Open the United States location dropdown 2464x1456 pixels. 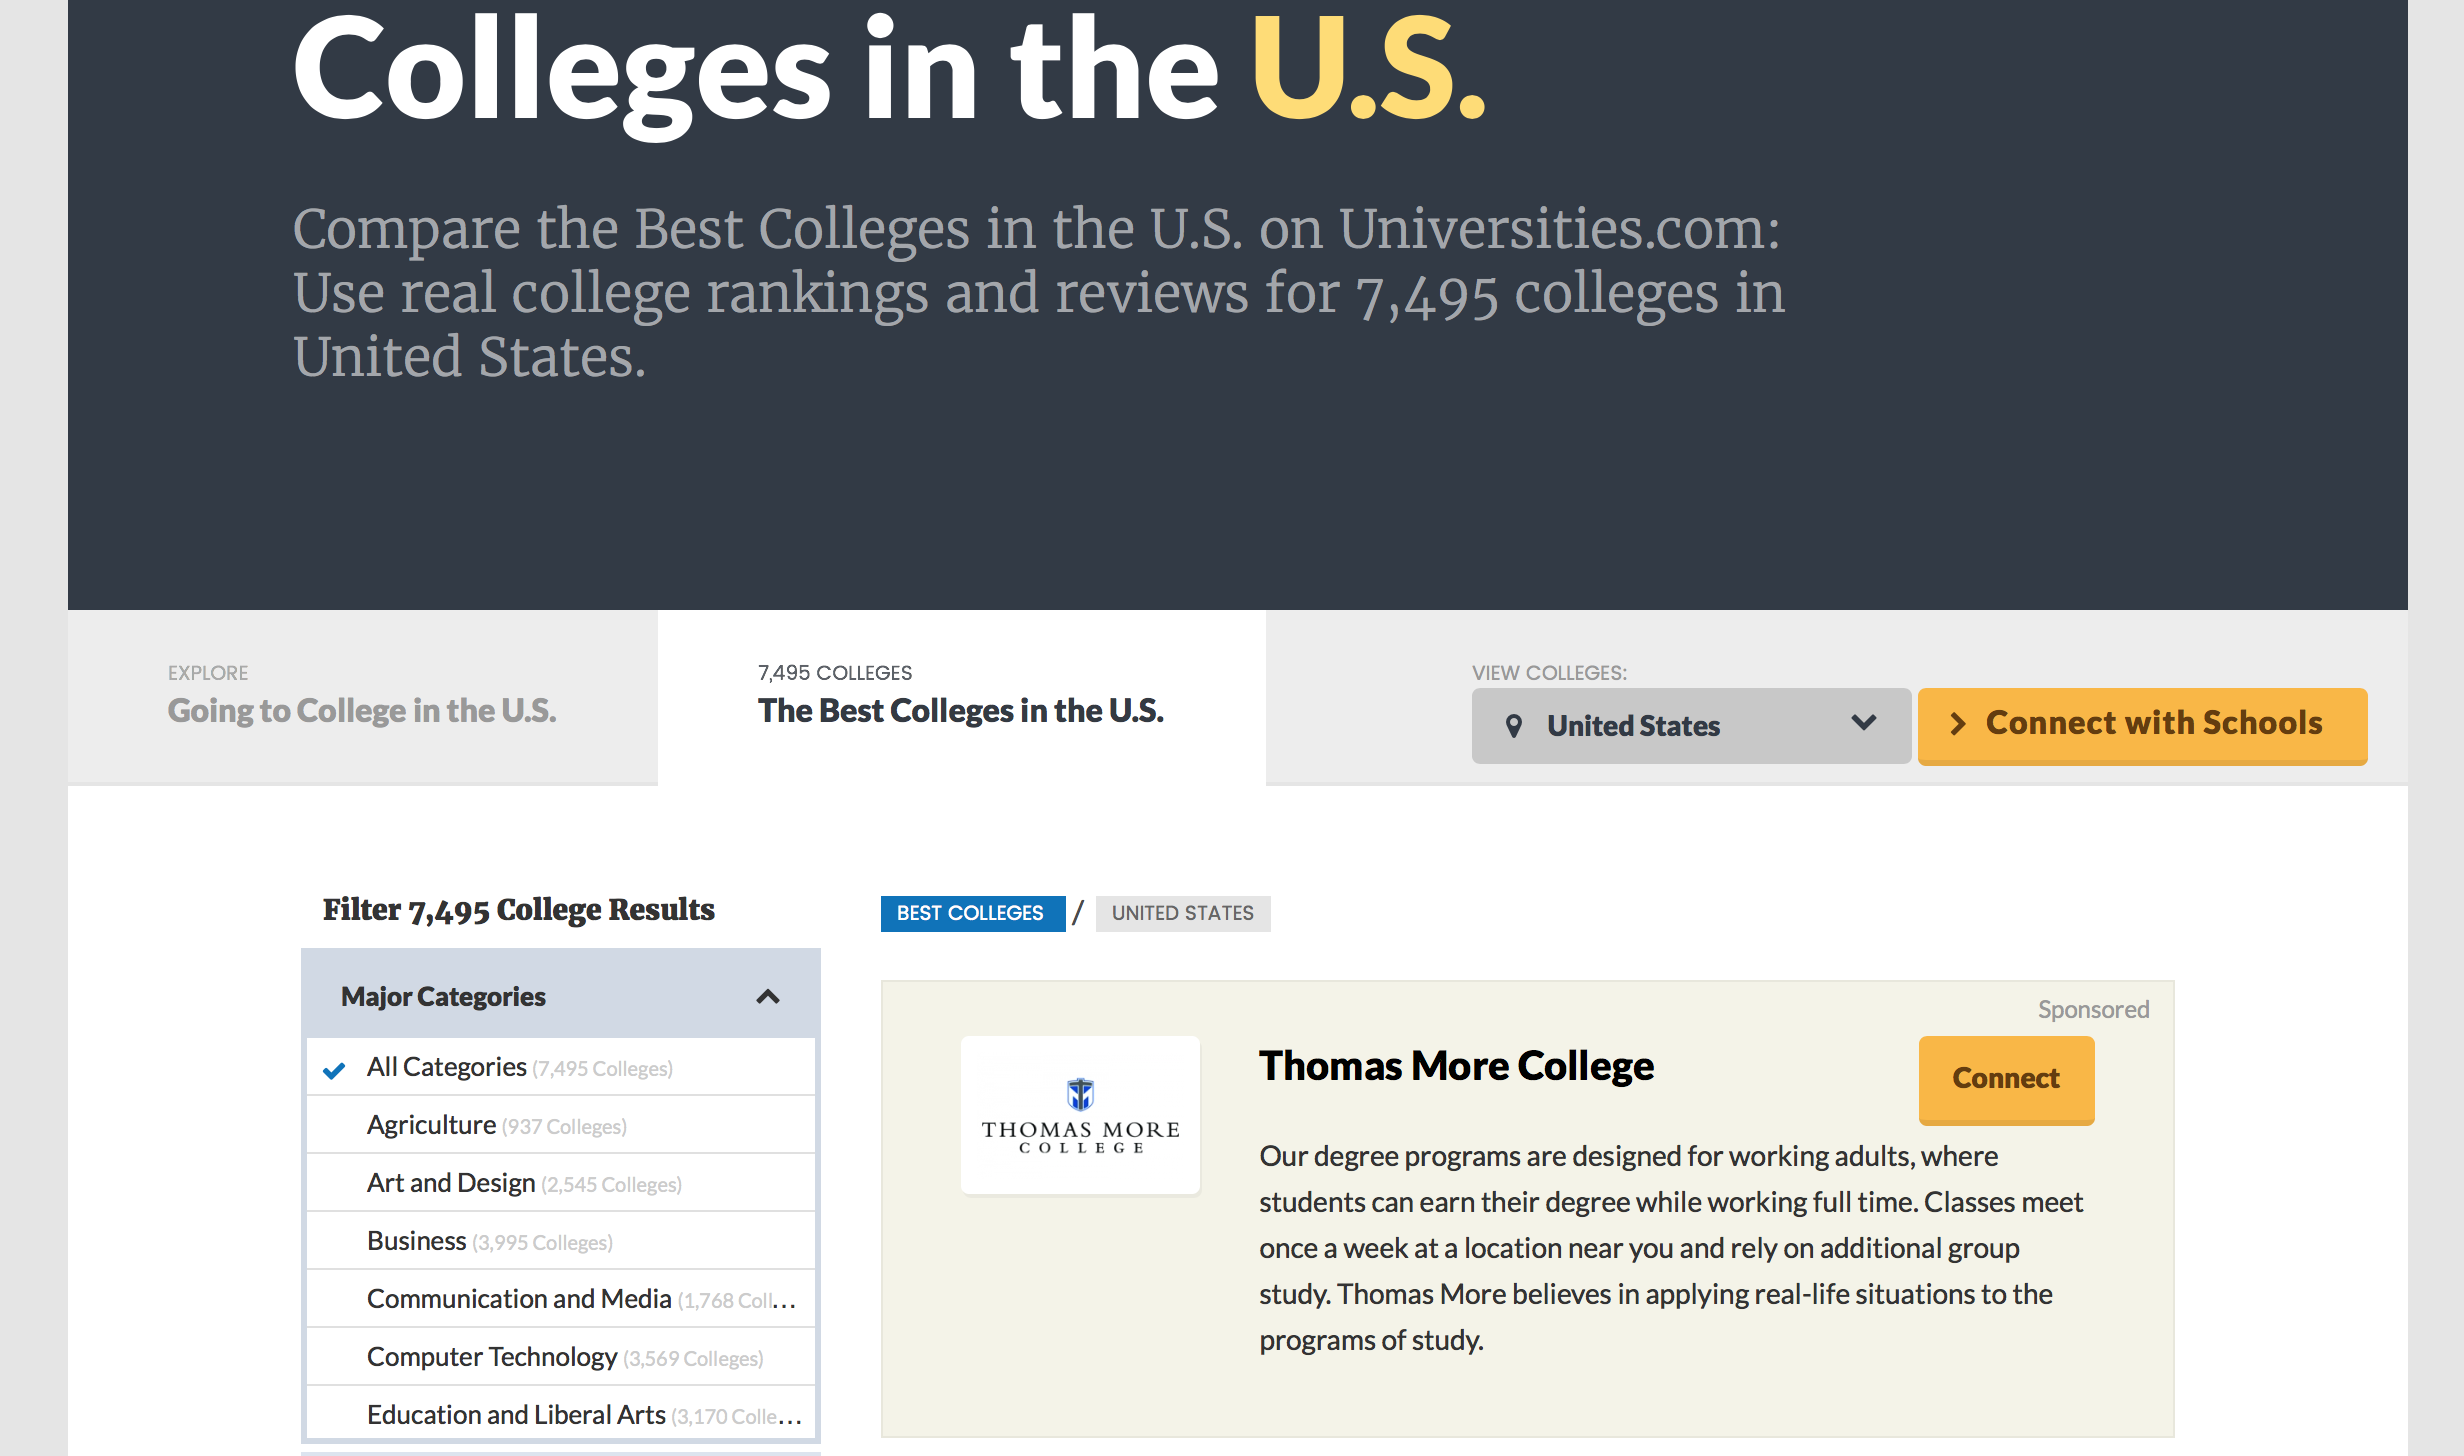[1690, 726]
